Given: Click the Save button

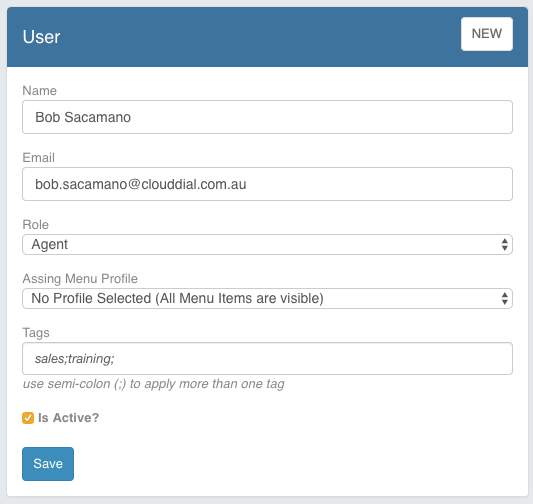Looking at the screenshot, I should coord(48,464).
